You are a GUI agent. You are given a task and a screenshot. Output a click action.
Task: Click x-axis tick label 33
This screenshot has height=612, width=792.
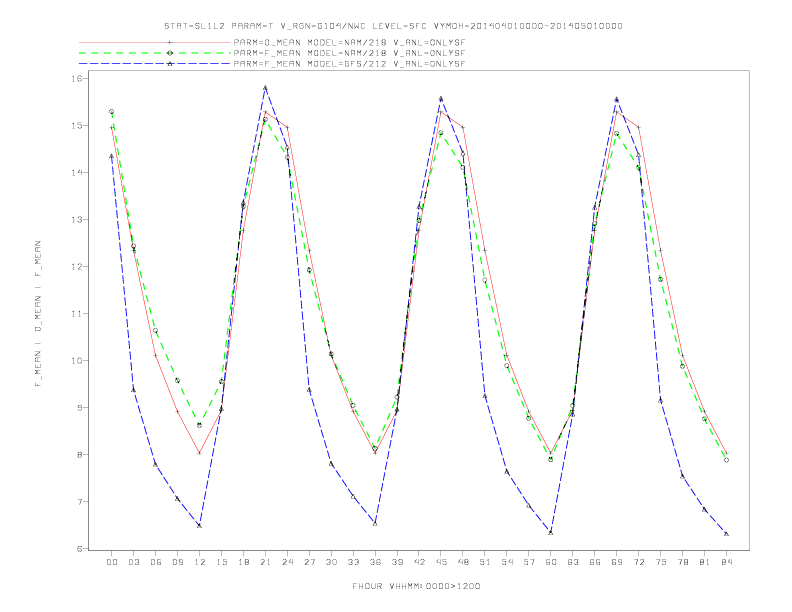[x=354, y=562]
